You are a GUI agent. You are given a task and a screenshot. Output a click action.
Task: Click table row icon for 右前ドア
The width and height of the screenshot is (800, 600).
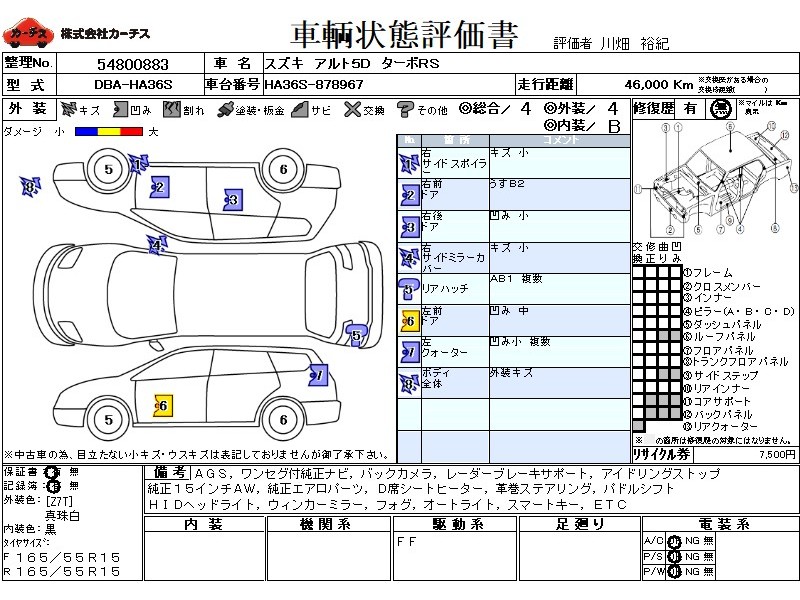tap(409, 195)
